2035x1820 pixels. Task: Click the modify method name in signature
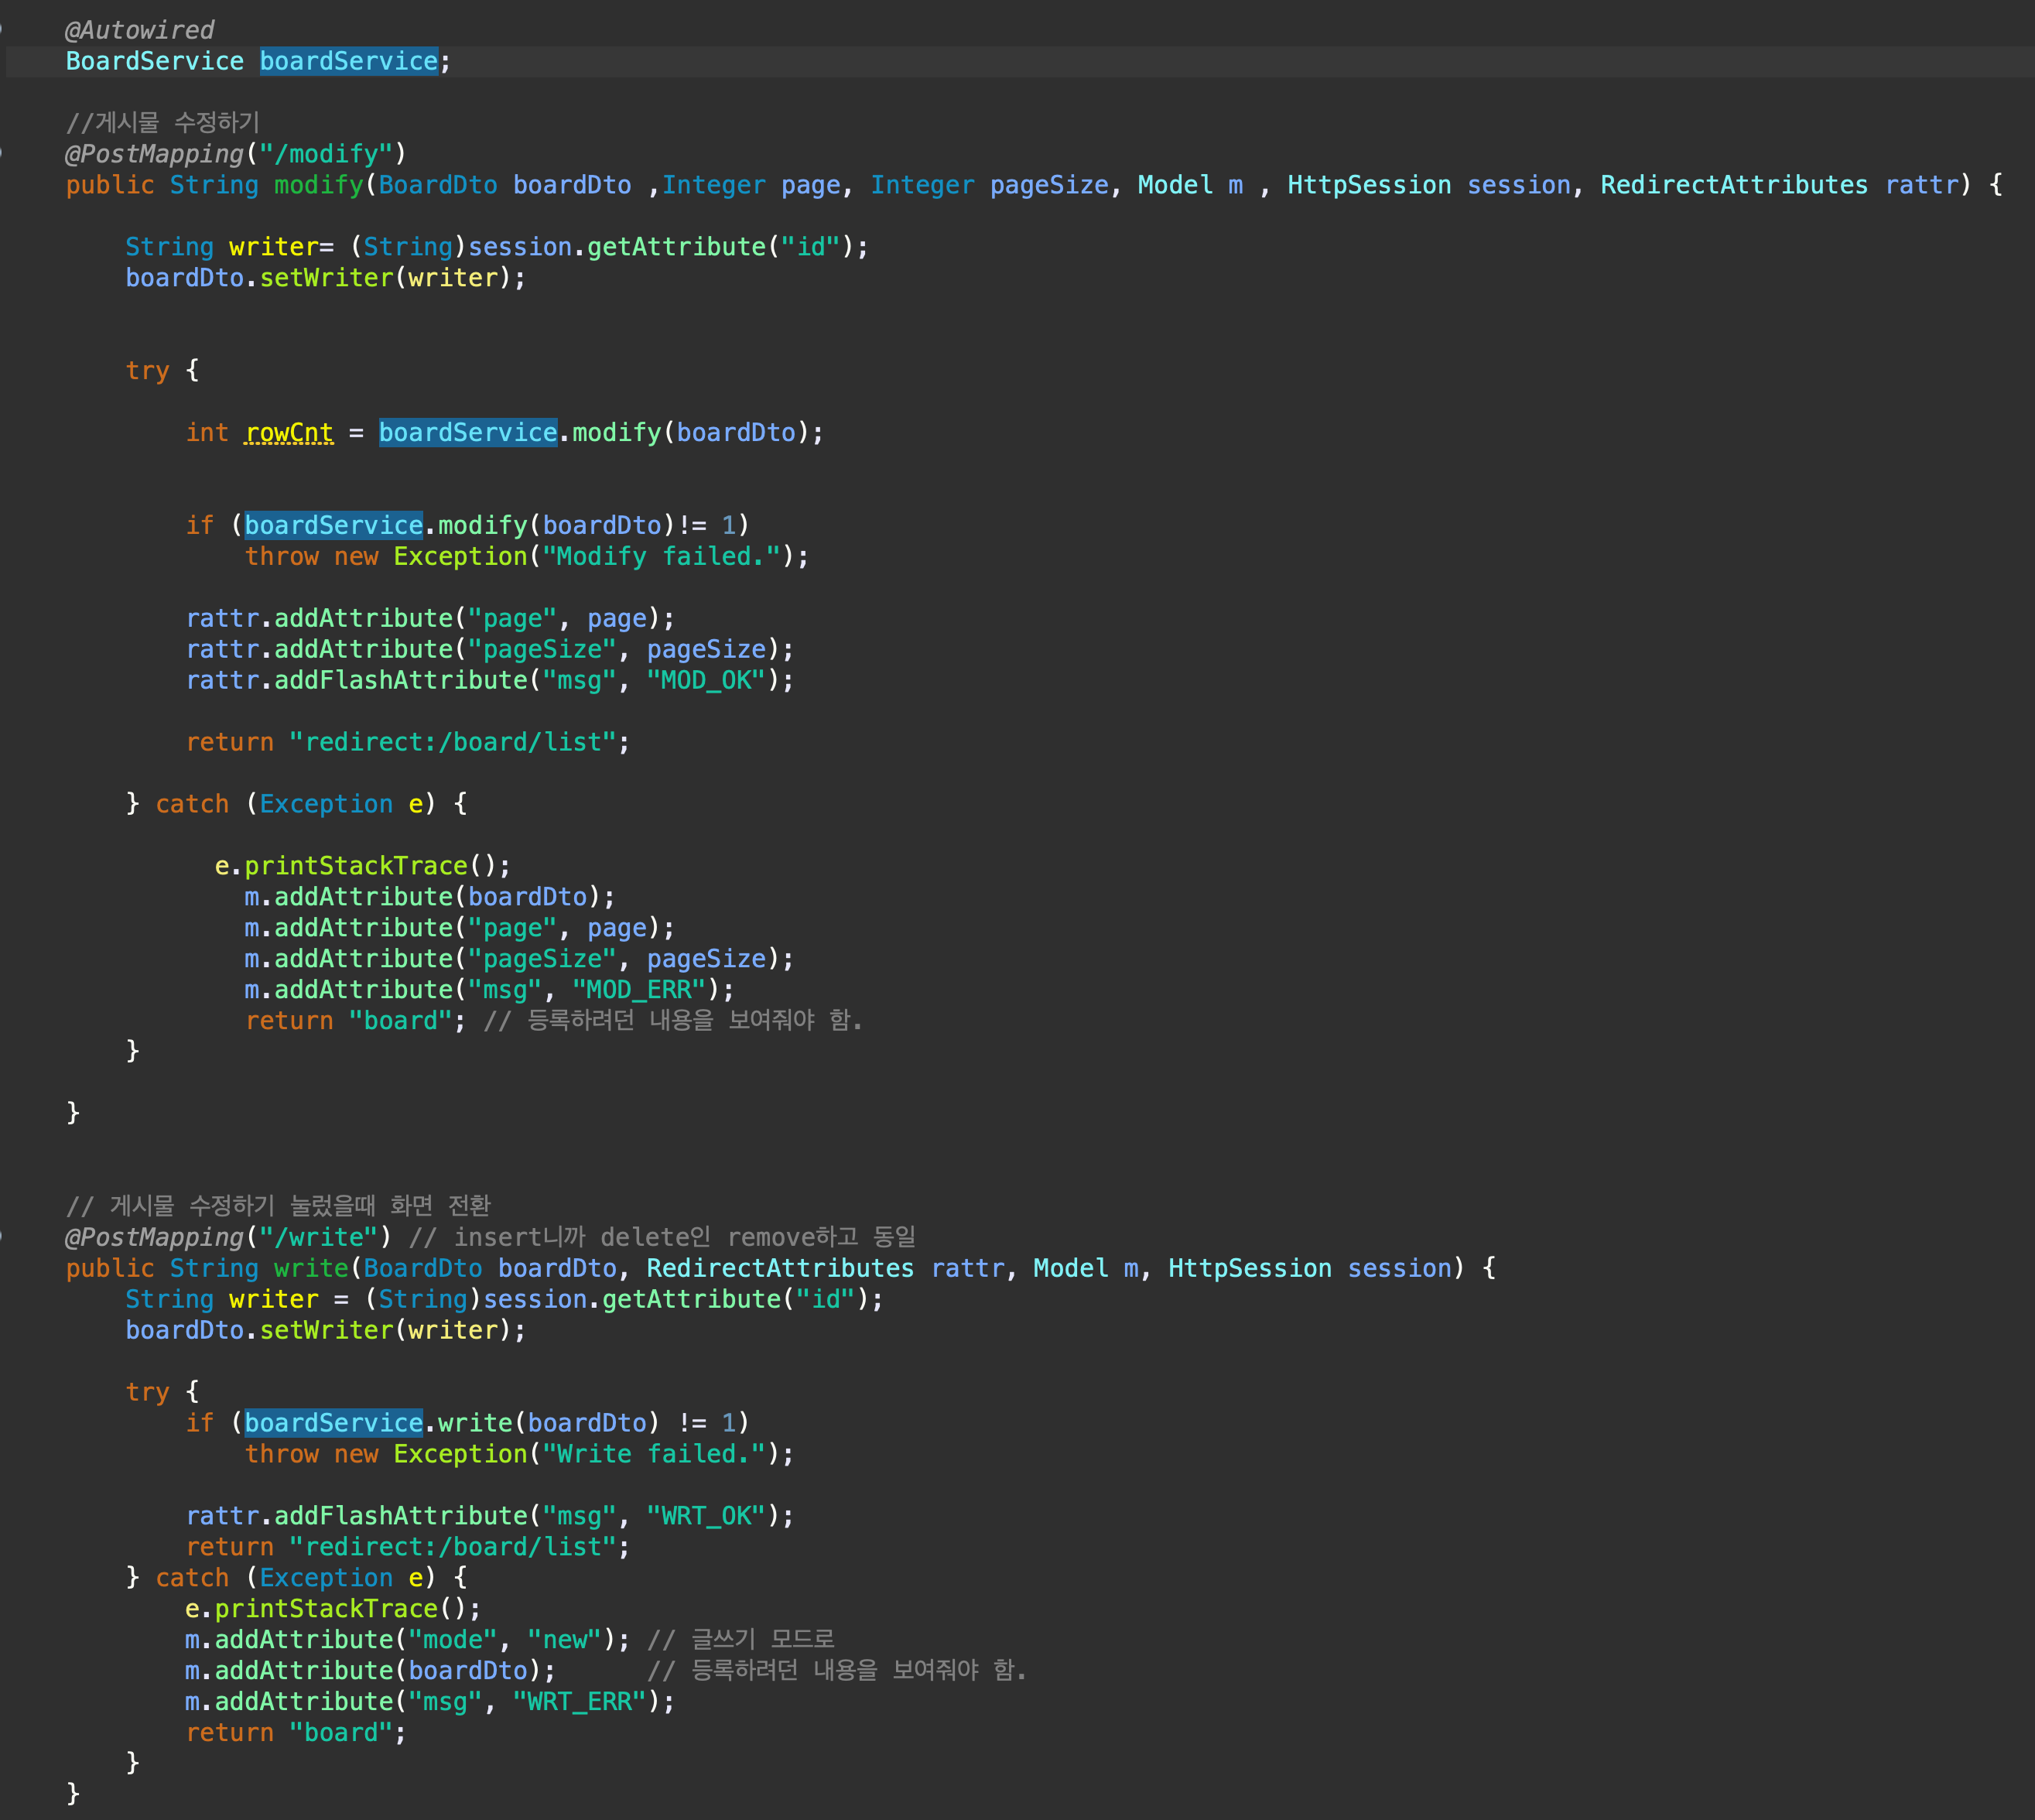[x=319, y=185]
